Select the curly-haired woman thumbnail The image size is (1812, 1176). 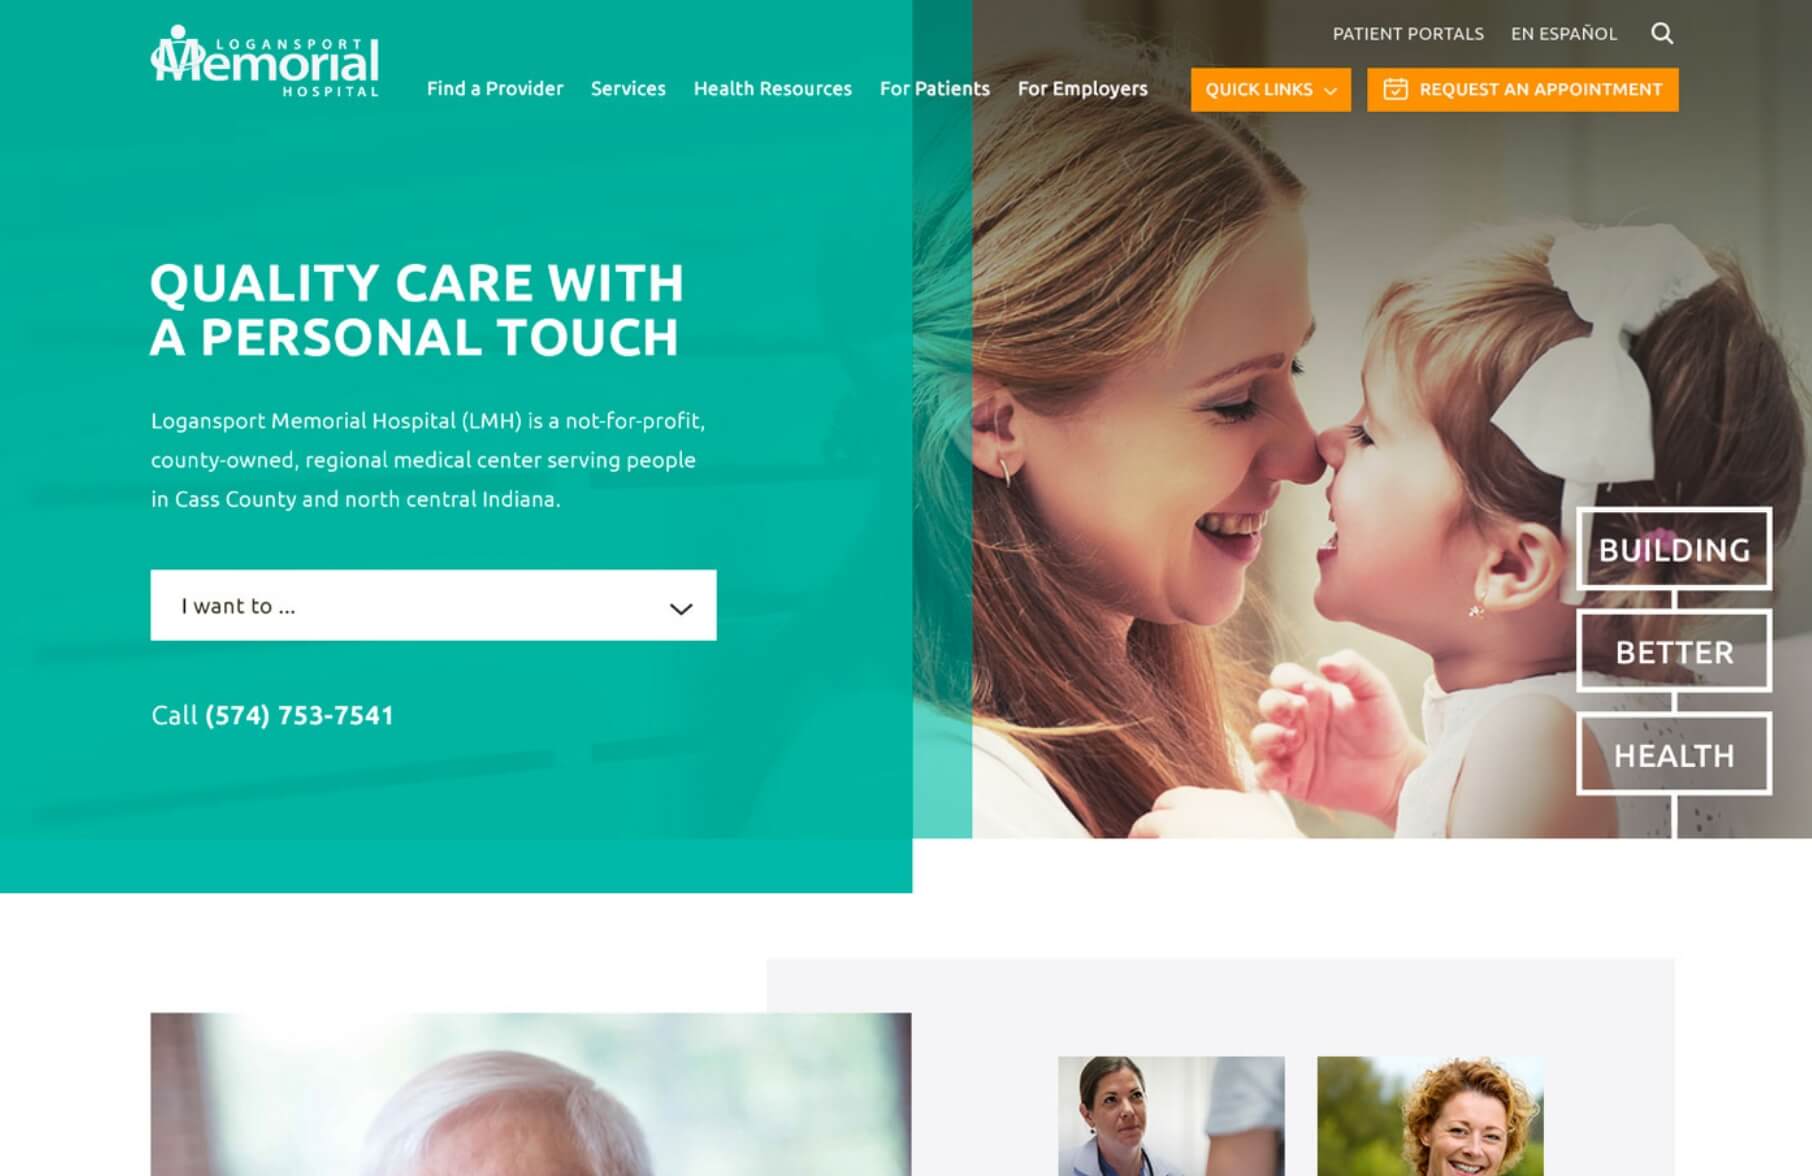coord(1430,1116)
